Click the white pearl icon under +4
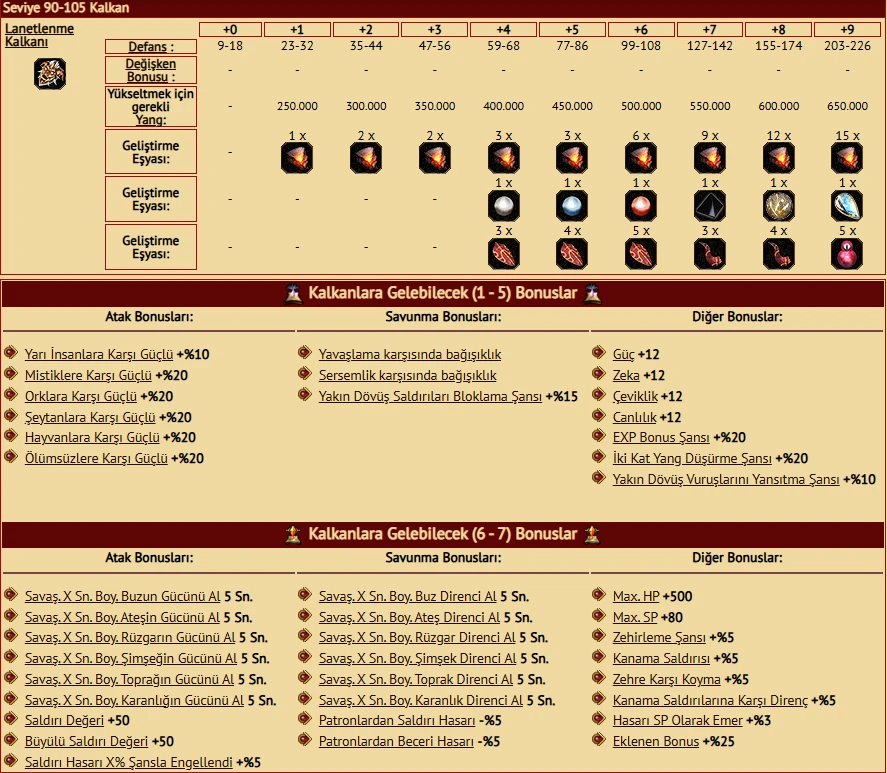 pyautogui.click(x=504, y=206)
